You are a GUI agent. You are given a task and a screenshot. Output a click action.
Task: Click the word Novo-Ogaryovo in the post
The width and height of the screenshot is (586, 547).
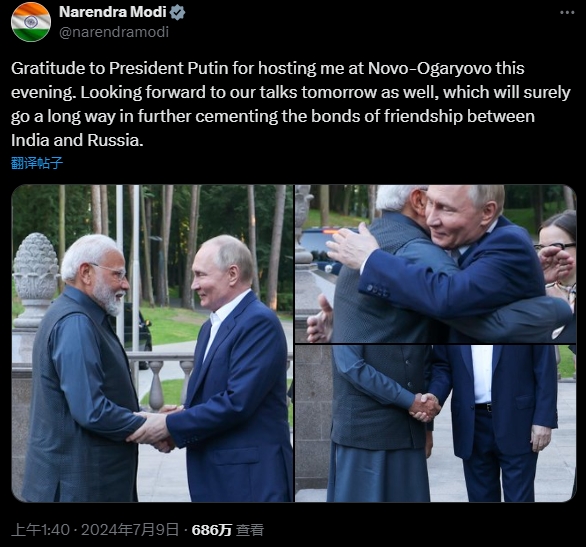coord(430,68)
